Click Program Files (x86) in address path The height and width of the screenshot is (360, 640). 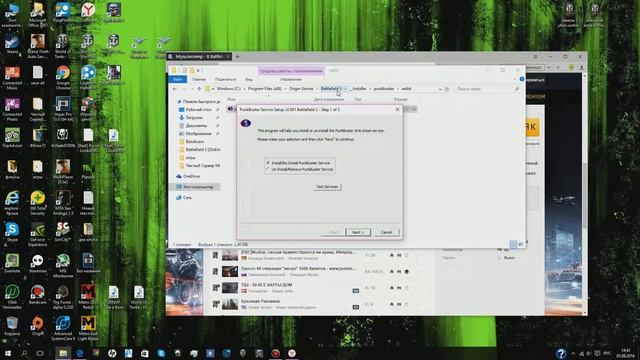click(265, 89)
